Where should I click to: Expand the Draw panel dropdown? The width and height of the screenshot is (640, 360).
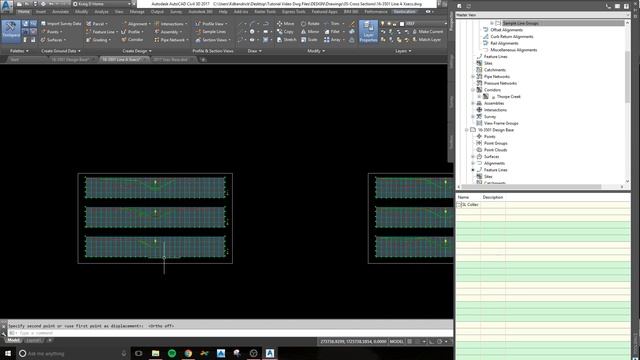(x=255, y=51)
